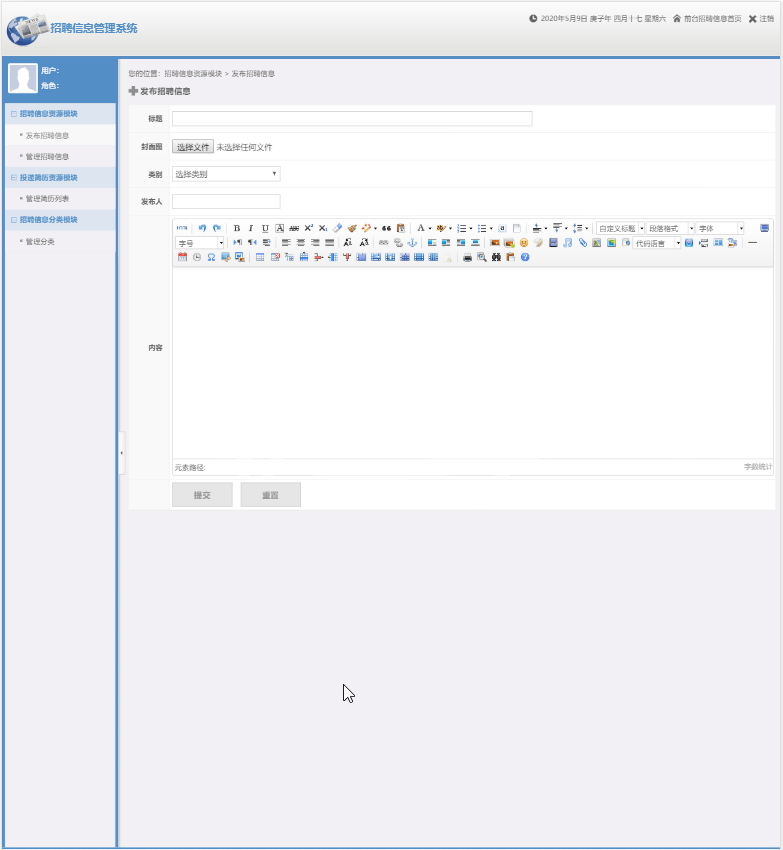783x850 pixels.
Task: Toggle HTML source mode in the editor
Action: [182, 228]
